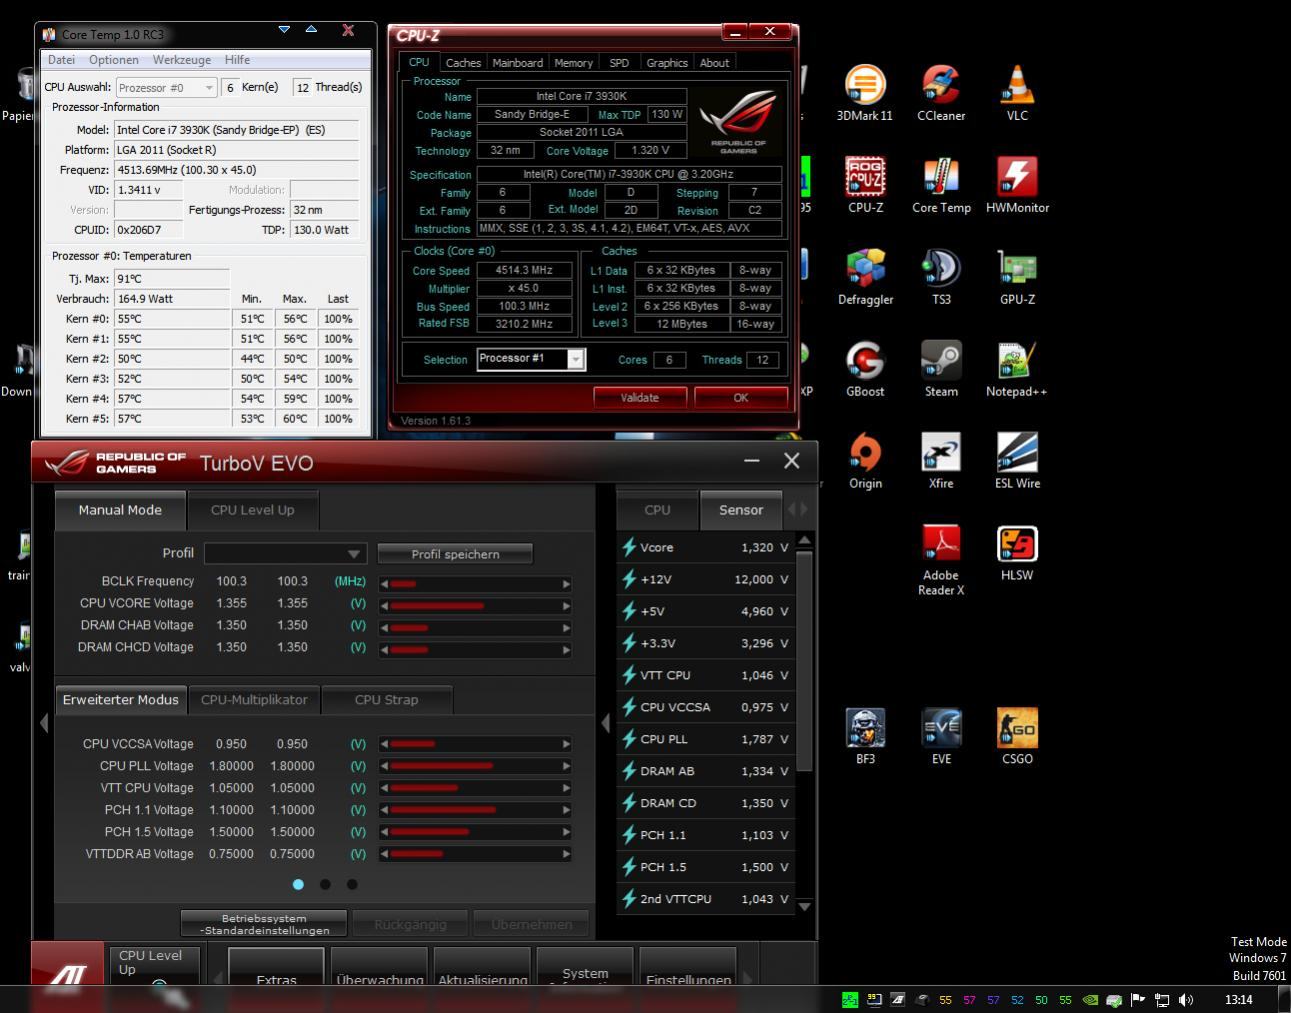
Task: Switch to the Mainboard tab in CPU-Z
Action: (x=518, y=63)
